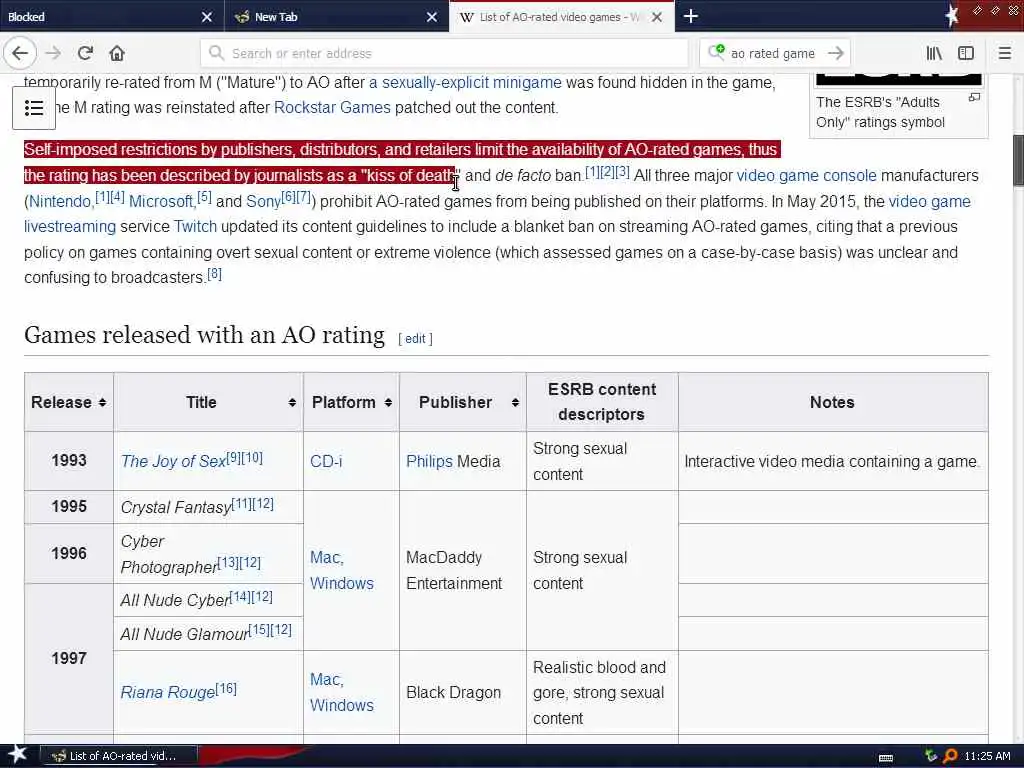Toggle the browser sidebar view icon

tap(966, 53)
